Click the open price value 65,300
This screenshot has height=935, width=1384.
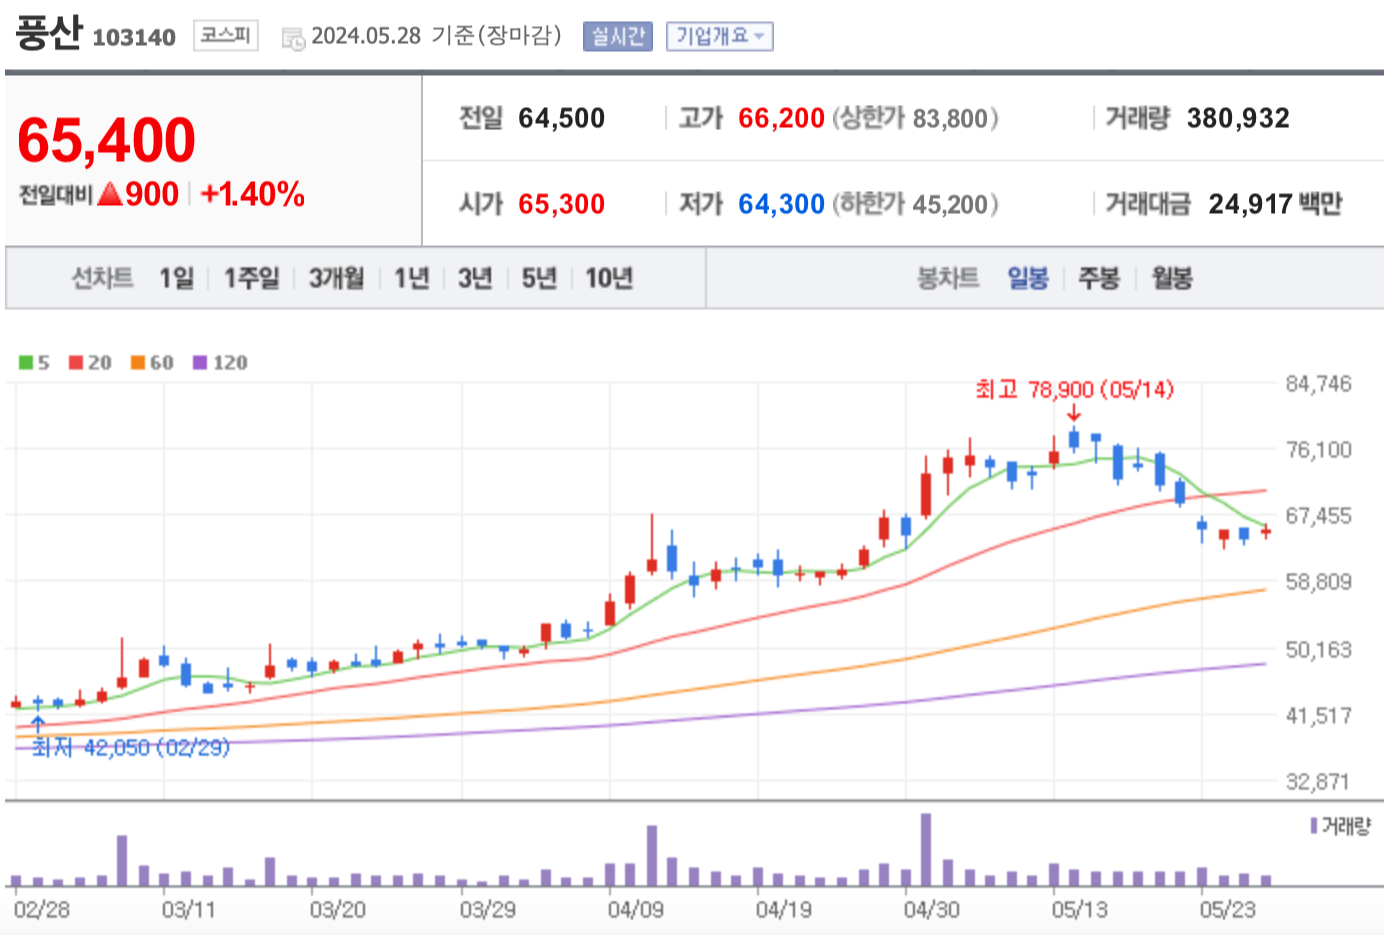click(561, 204)
